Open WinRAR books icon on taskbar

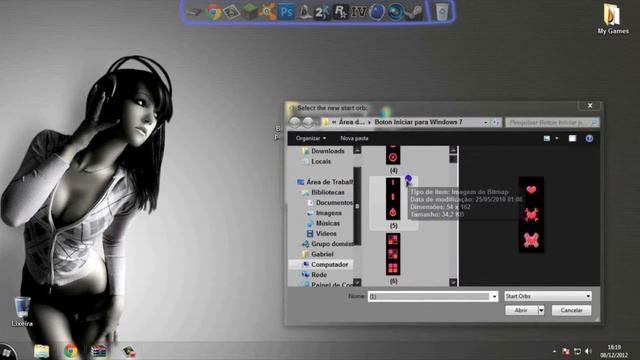tap(100, 351)
